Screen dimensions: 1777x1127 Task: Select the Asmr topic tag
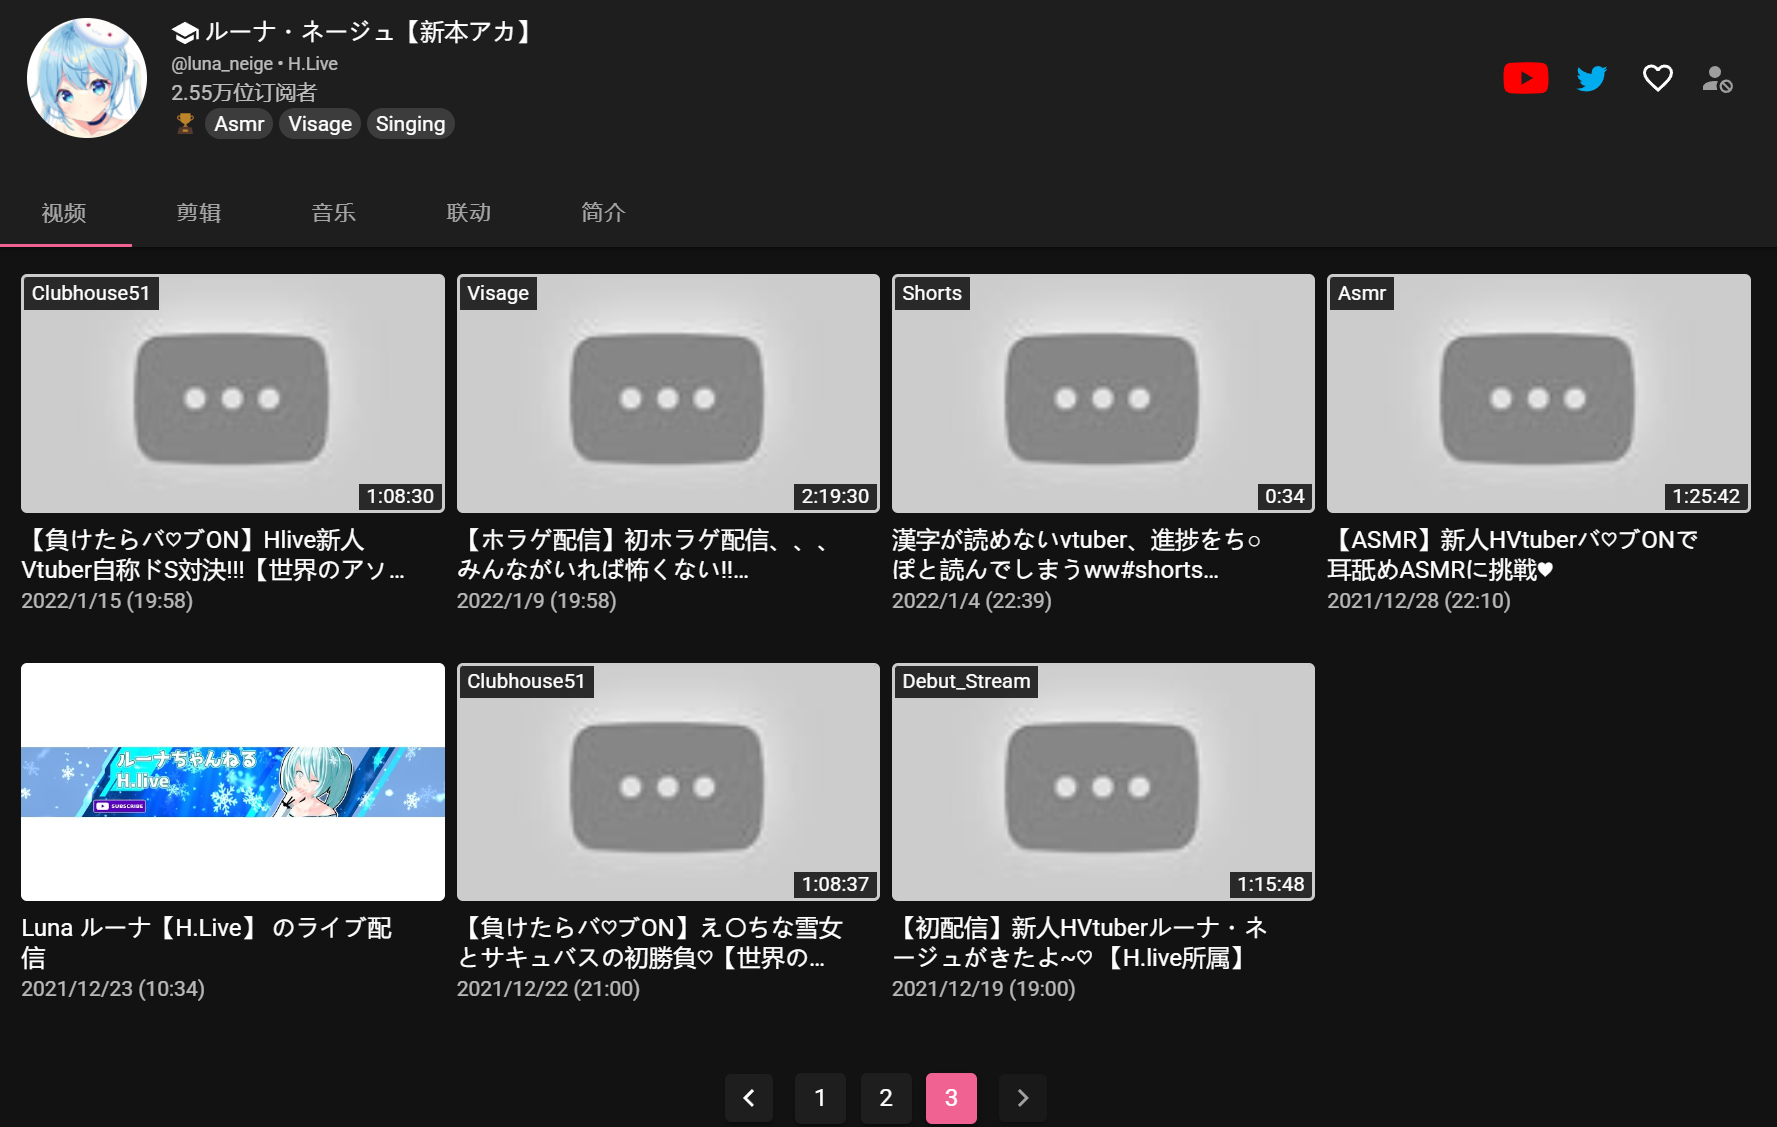239,124
